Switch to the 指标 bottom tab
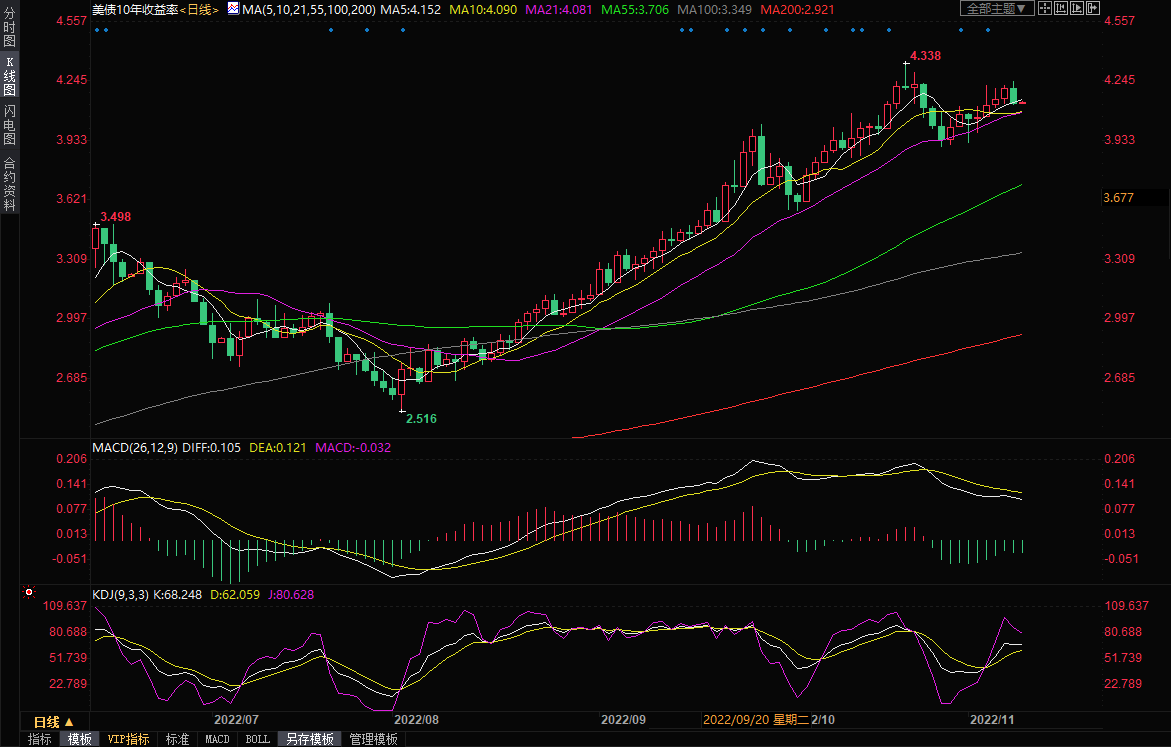 tap(40, 739)
